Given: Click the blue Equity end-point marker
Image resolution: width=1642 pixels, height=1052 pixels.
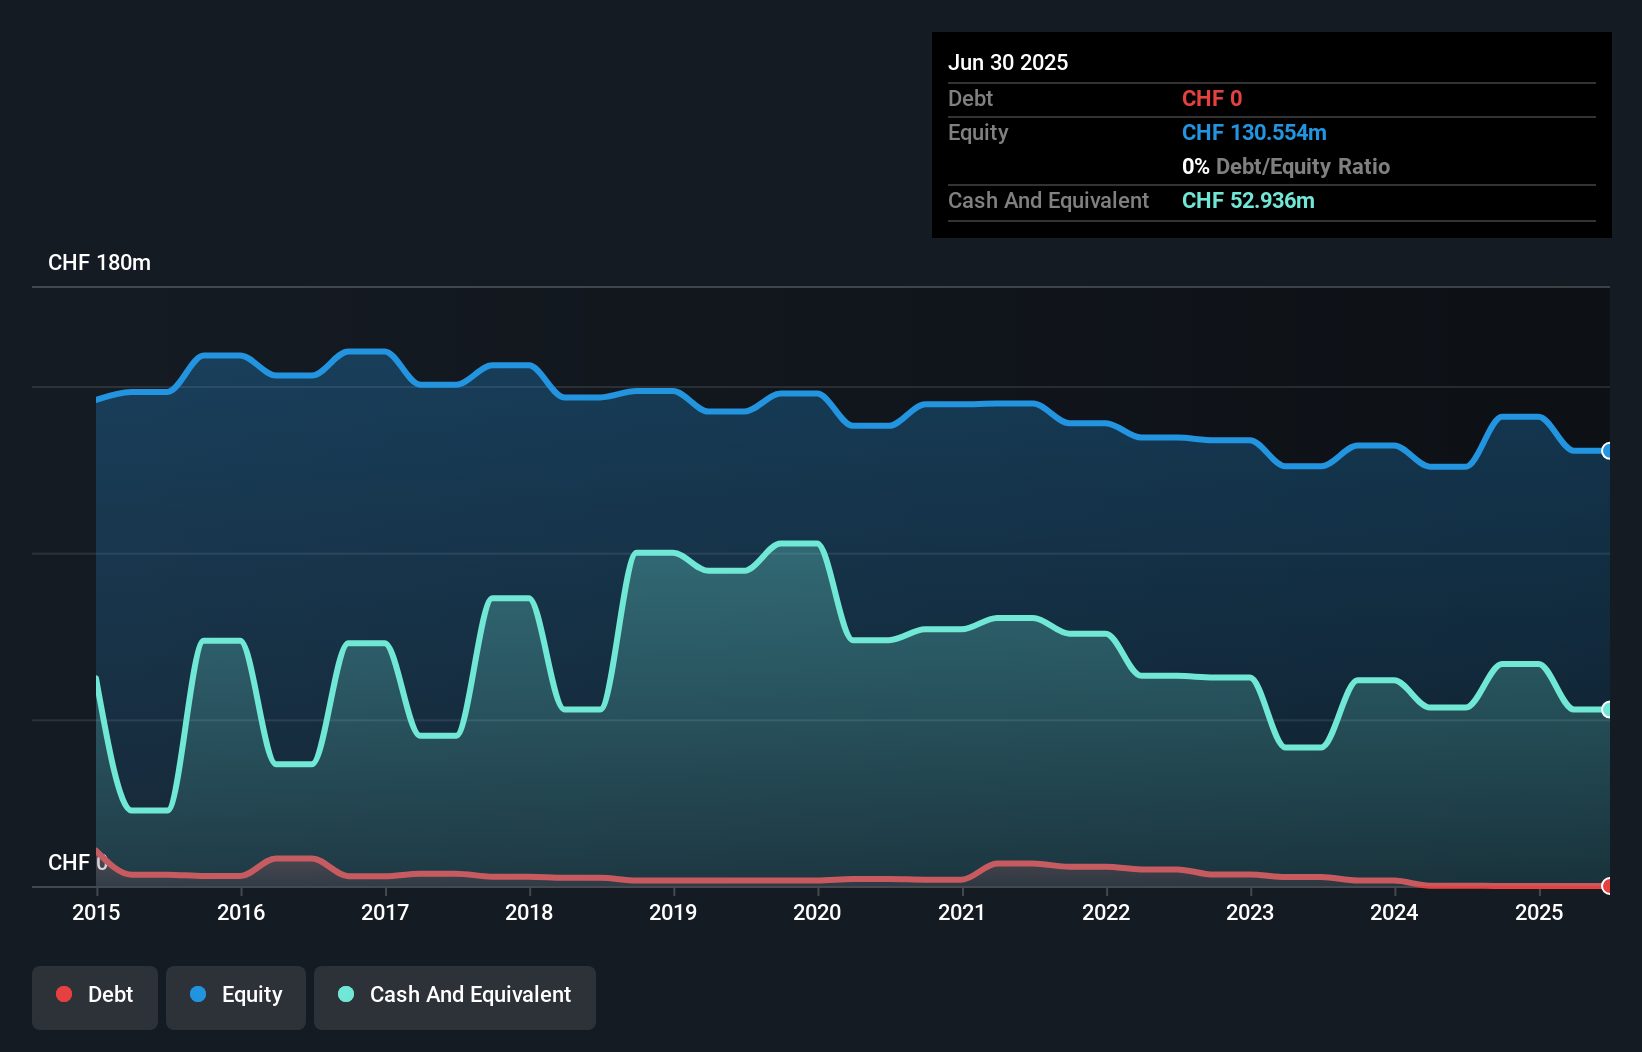Looking at the screenshot, I should pos(1607,451).
